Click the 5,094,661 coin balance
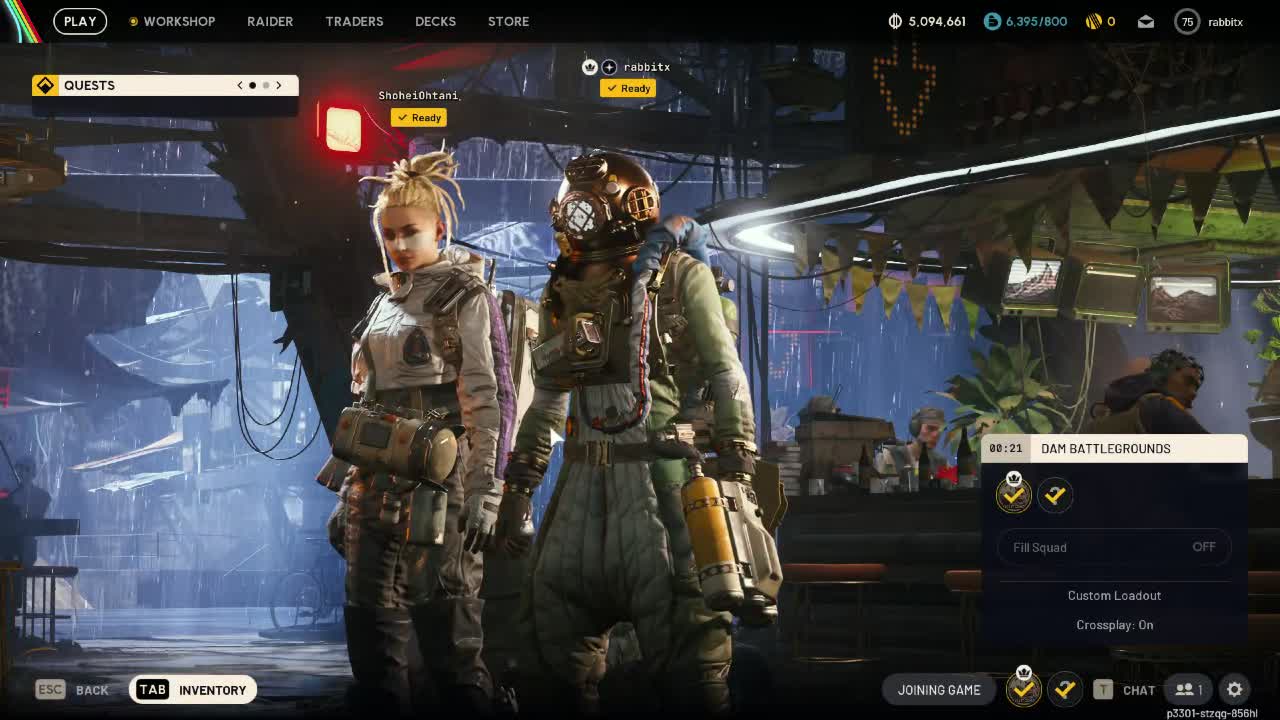Screen dimensions: 1280x720 pyautogui.click(x=937, y=21)
